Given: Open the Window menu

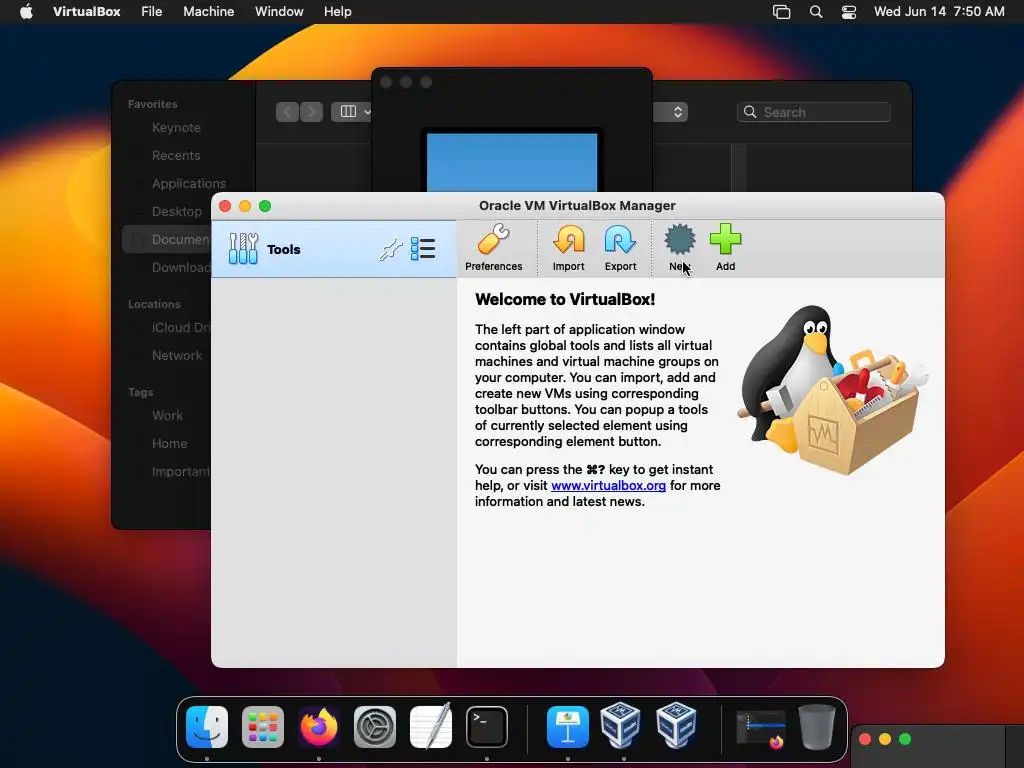Looking at the screenshot, I should click(279, 12).
